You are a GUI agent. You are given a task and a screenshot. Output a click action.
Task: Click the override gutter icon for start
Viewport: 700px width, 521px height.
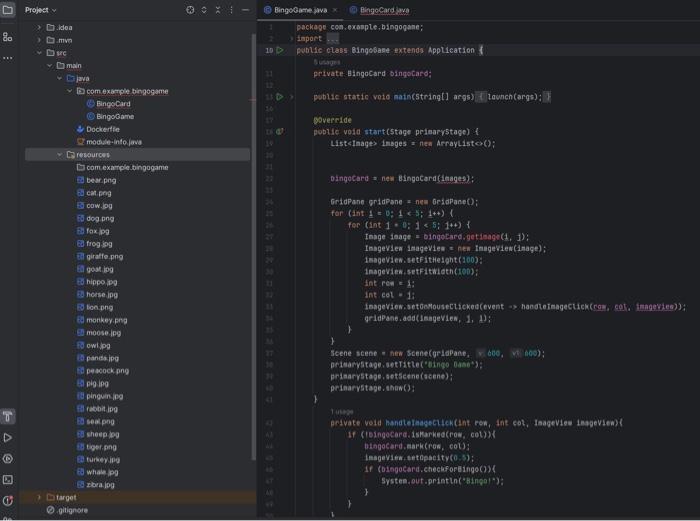[280, 132]
